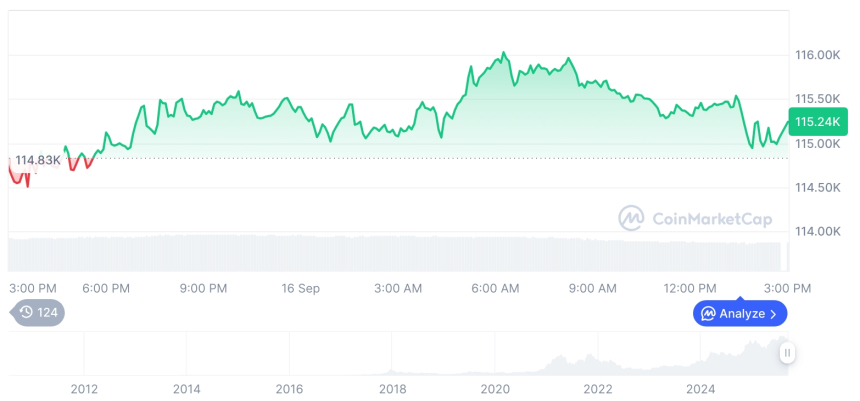Expand the Analyze chevron arrow
The image size is (860, 401).
coord(774,314)
